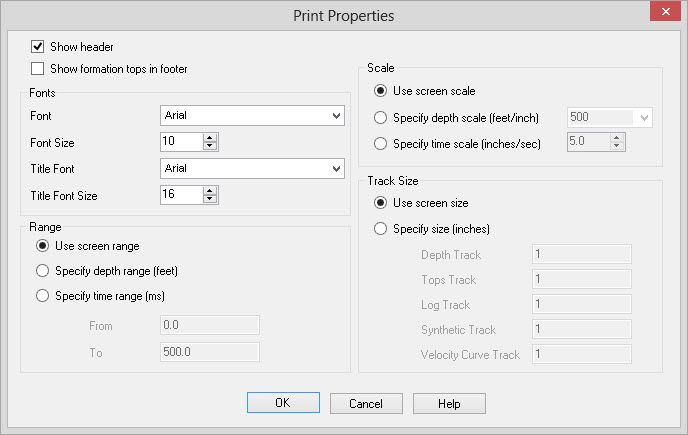Expand the Title Font dropdown
The image size is (688, 435).
[335, 168]
